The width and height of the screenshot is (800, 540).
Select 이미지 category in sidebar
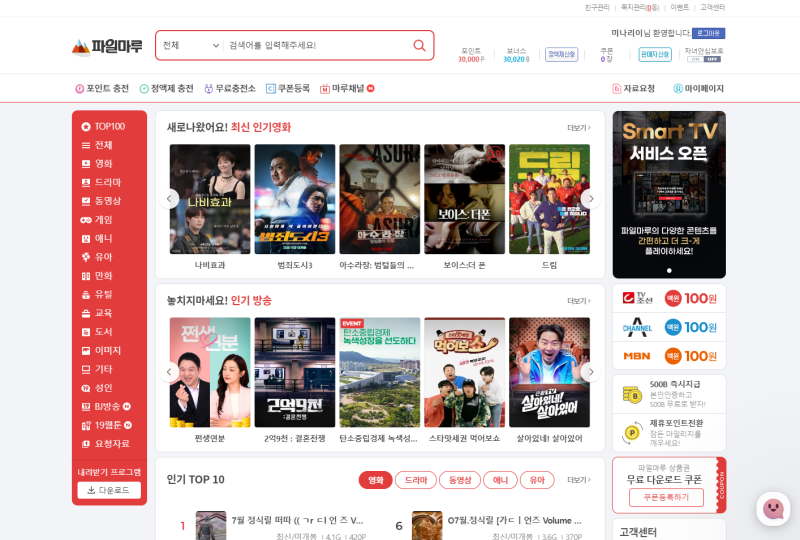click(102, 350)
